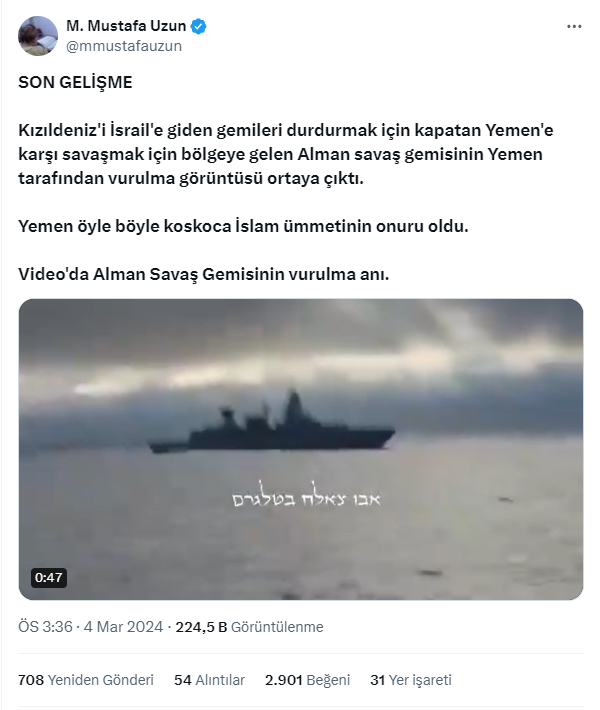The width and height of the screenshot is (600, 710).
Task: Click the blue verified badge icon
Action: click(198, 26)
